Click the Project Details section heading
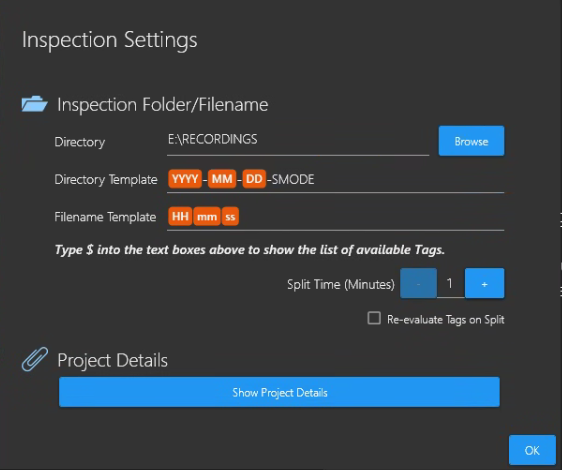Image resolution: width=562 pixels, height=470 pixels. click(113, 360)
